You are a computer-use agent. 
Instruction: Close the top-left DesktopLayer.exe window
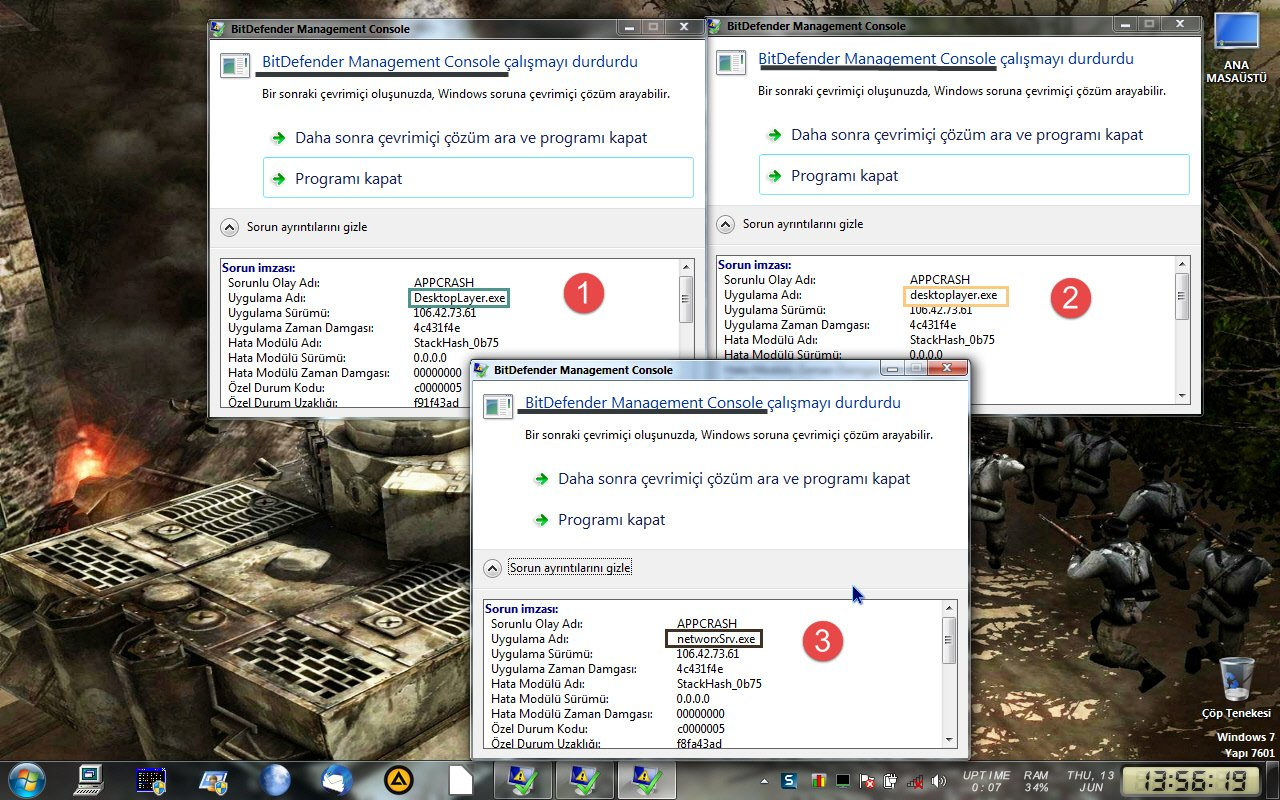point(683,27)
